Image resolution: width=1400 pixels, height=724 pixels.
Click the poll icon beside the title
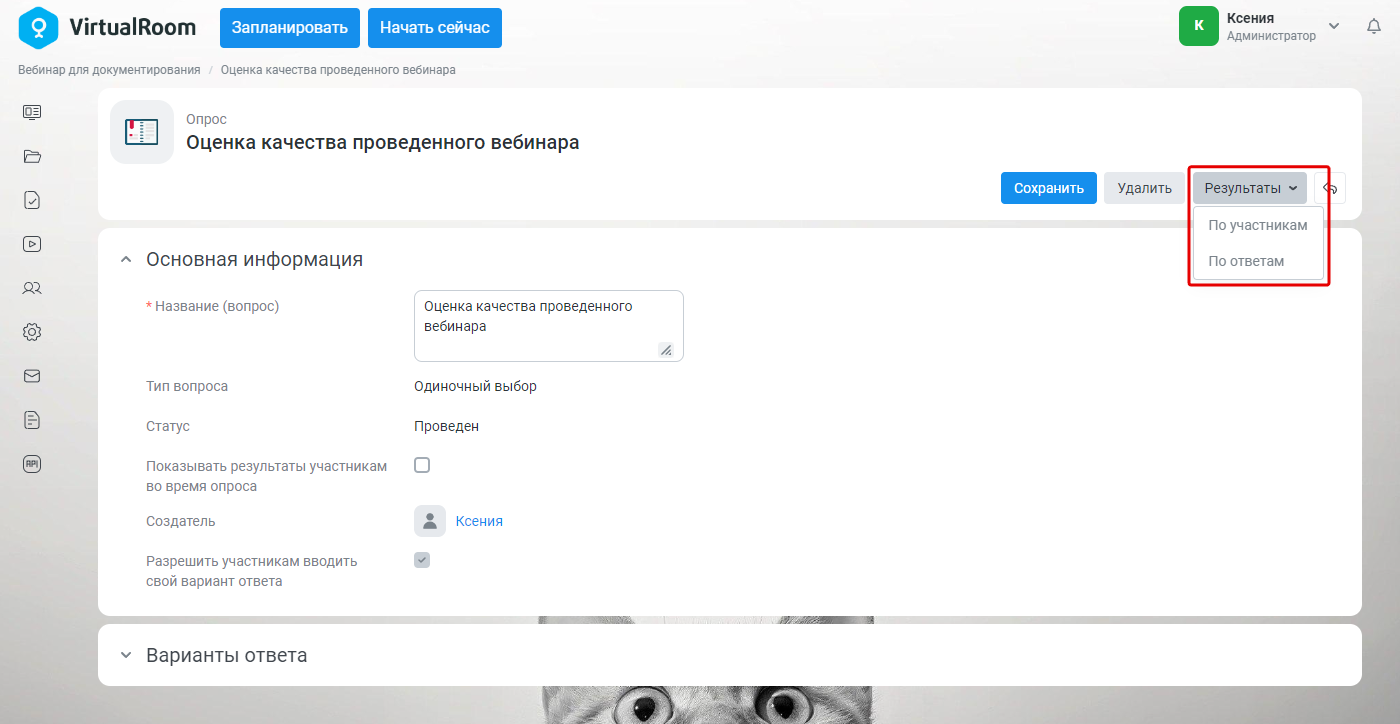coord(142,131)
